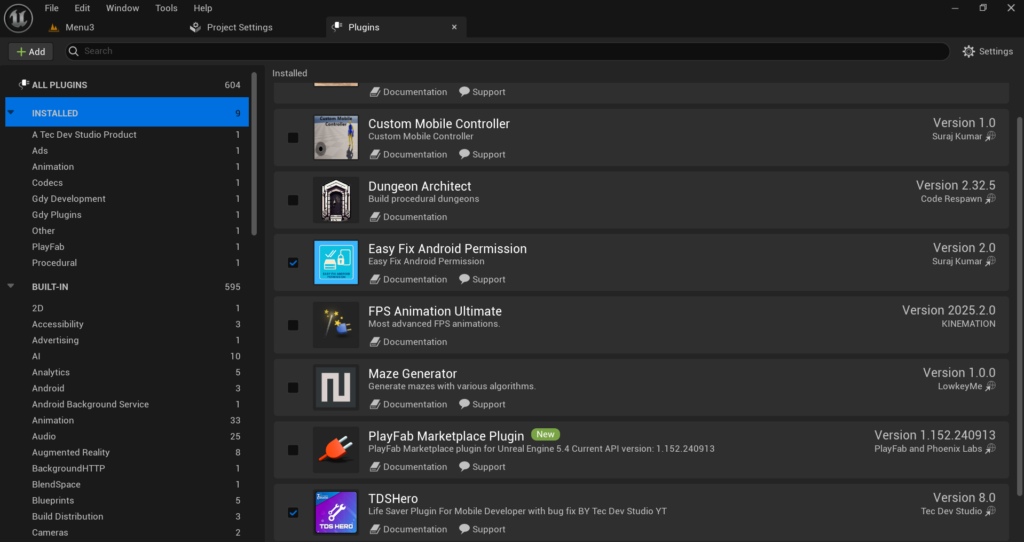Close the Plugins tab
This screenshot has height=542, width=1024.
click(x=455, y=27)
